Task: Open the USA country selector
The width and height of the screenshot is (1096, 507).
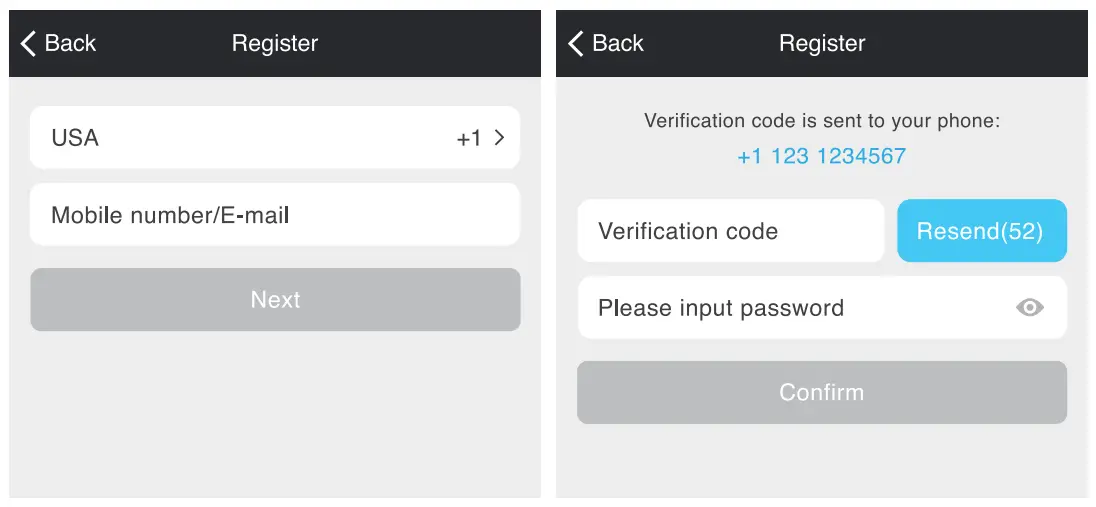Action: point(76,138)
